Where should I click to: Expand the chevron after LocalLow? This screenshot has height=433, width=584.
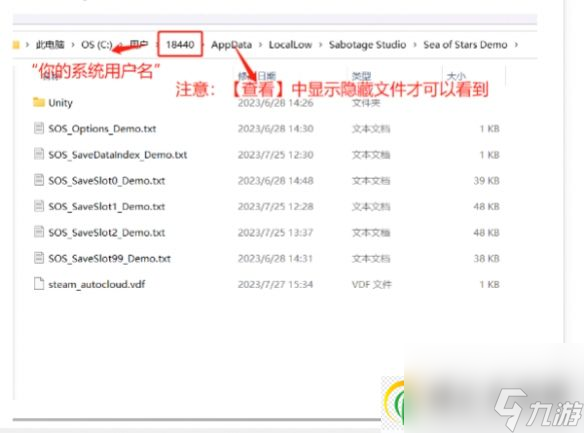click(320, 45)
